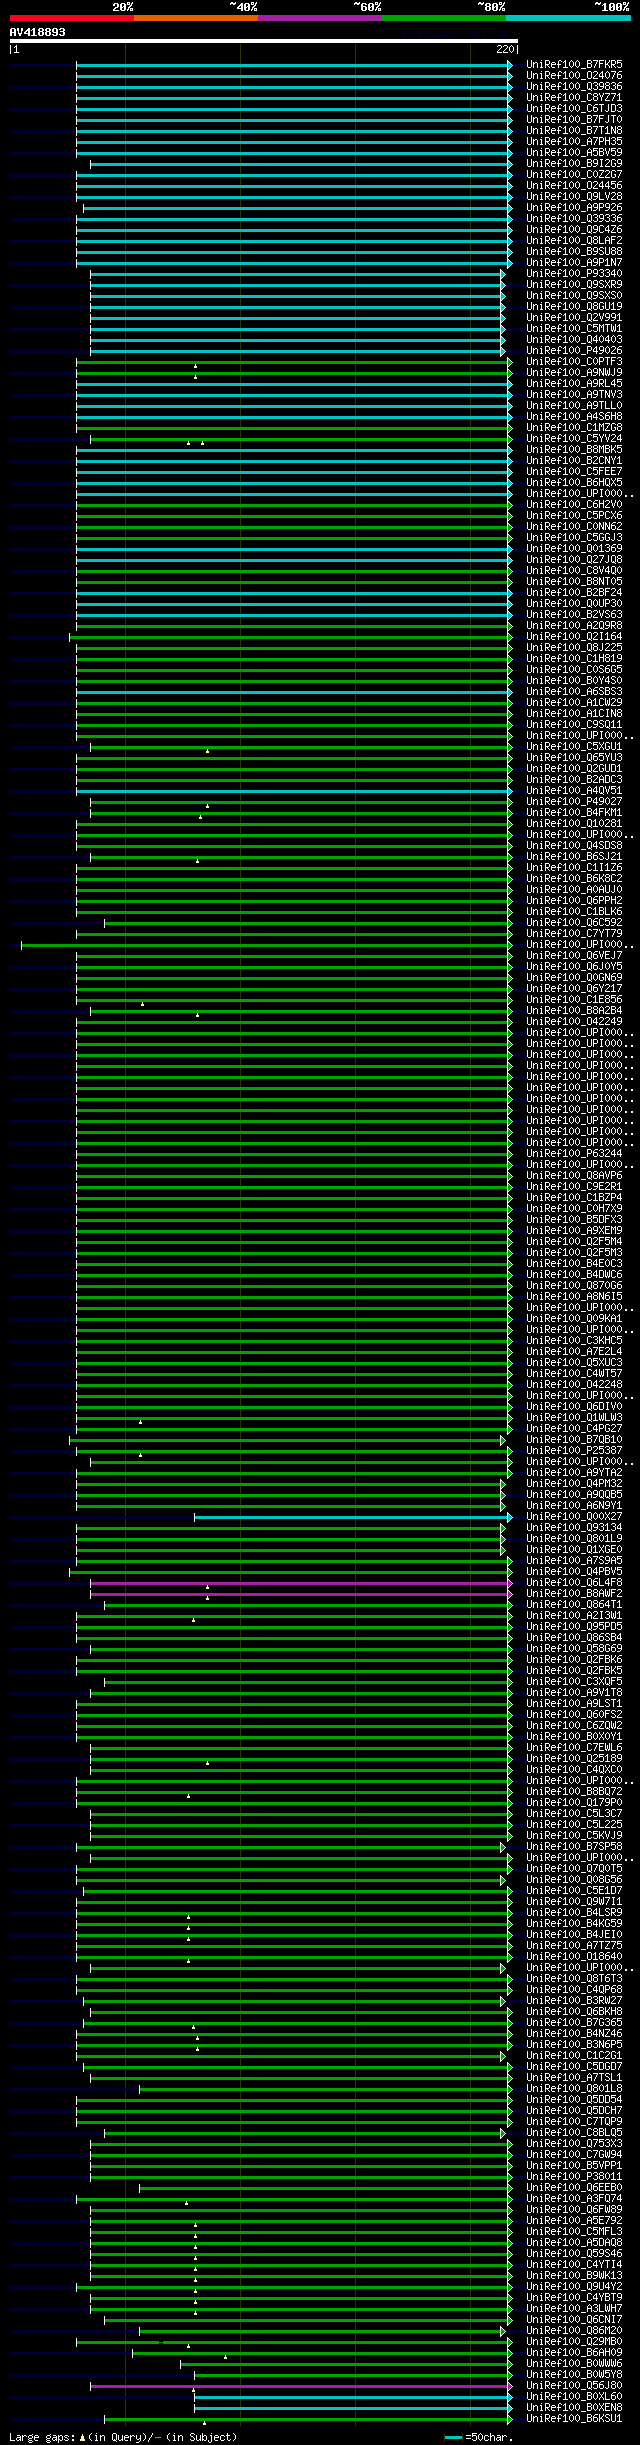640x2445 pixels.
Task: Select hit label UniRef100_B4LSR9
Action: coord(574,1913)
